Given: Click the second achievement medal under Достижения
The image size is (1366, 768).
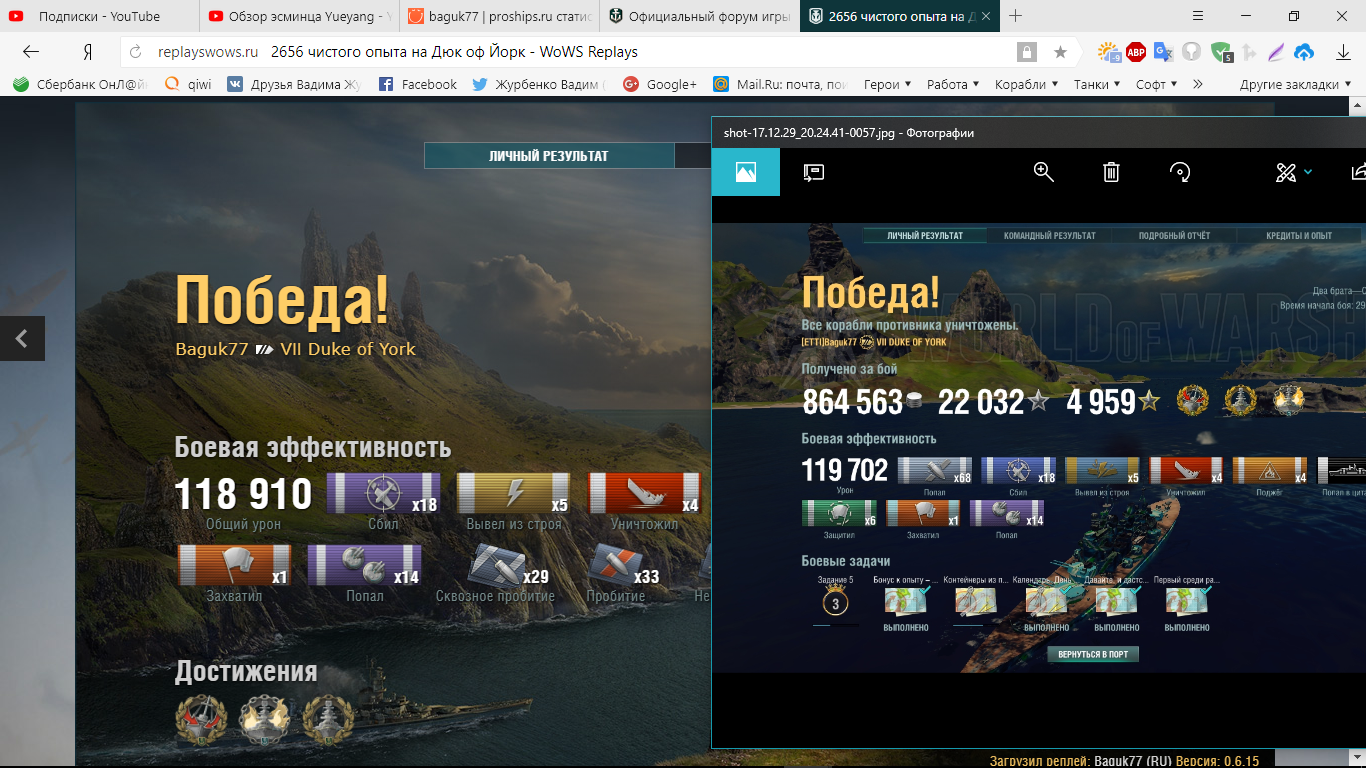Looking at the screenshot, I should [265, 718].
